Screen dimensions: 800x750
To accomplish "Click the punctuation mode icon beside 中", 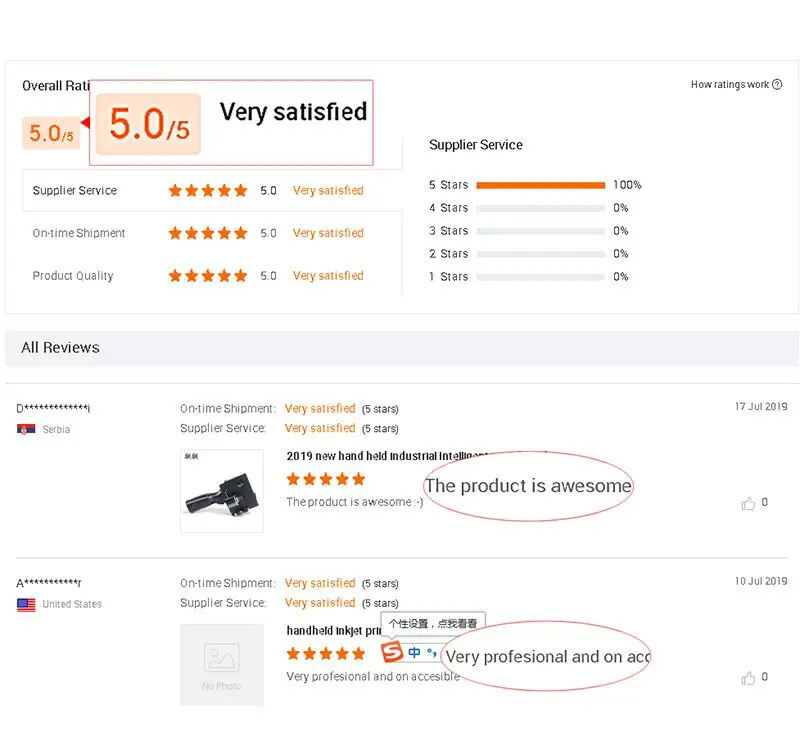I will pyautogui.click(x=432, y=653).
